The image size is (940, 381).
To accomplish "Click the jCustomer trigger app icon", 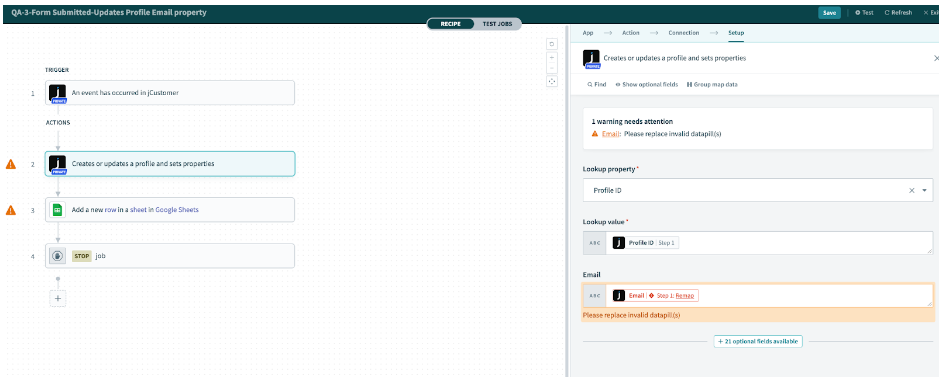I will [x=57, y=93].
